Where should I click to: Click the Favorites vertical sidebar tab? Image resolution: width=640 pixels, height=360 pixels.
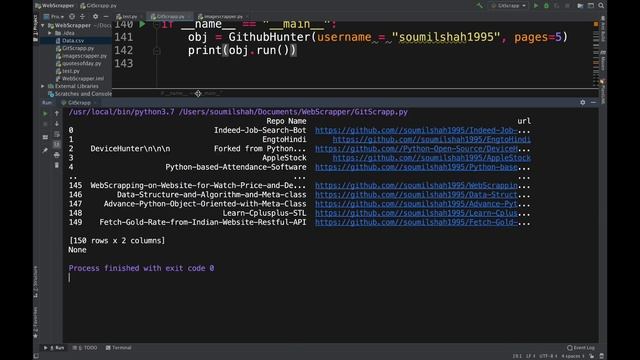click(36, 322)
